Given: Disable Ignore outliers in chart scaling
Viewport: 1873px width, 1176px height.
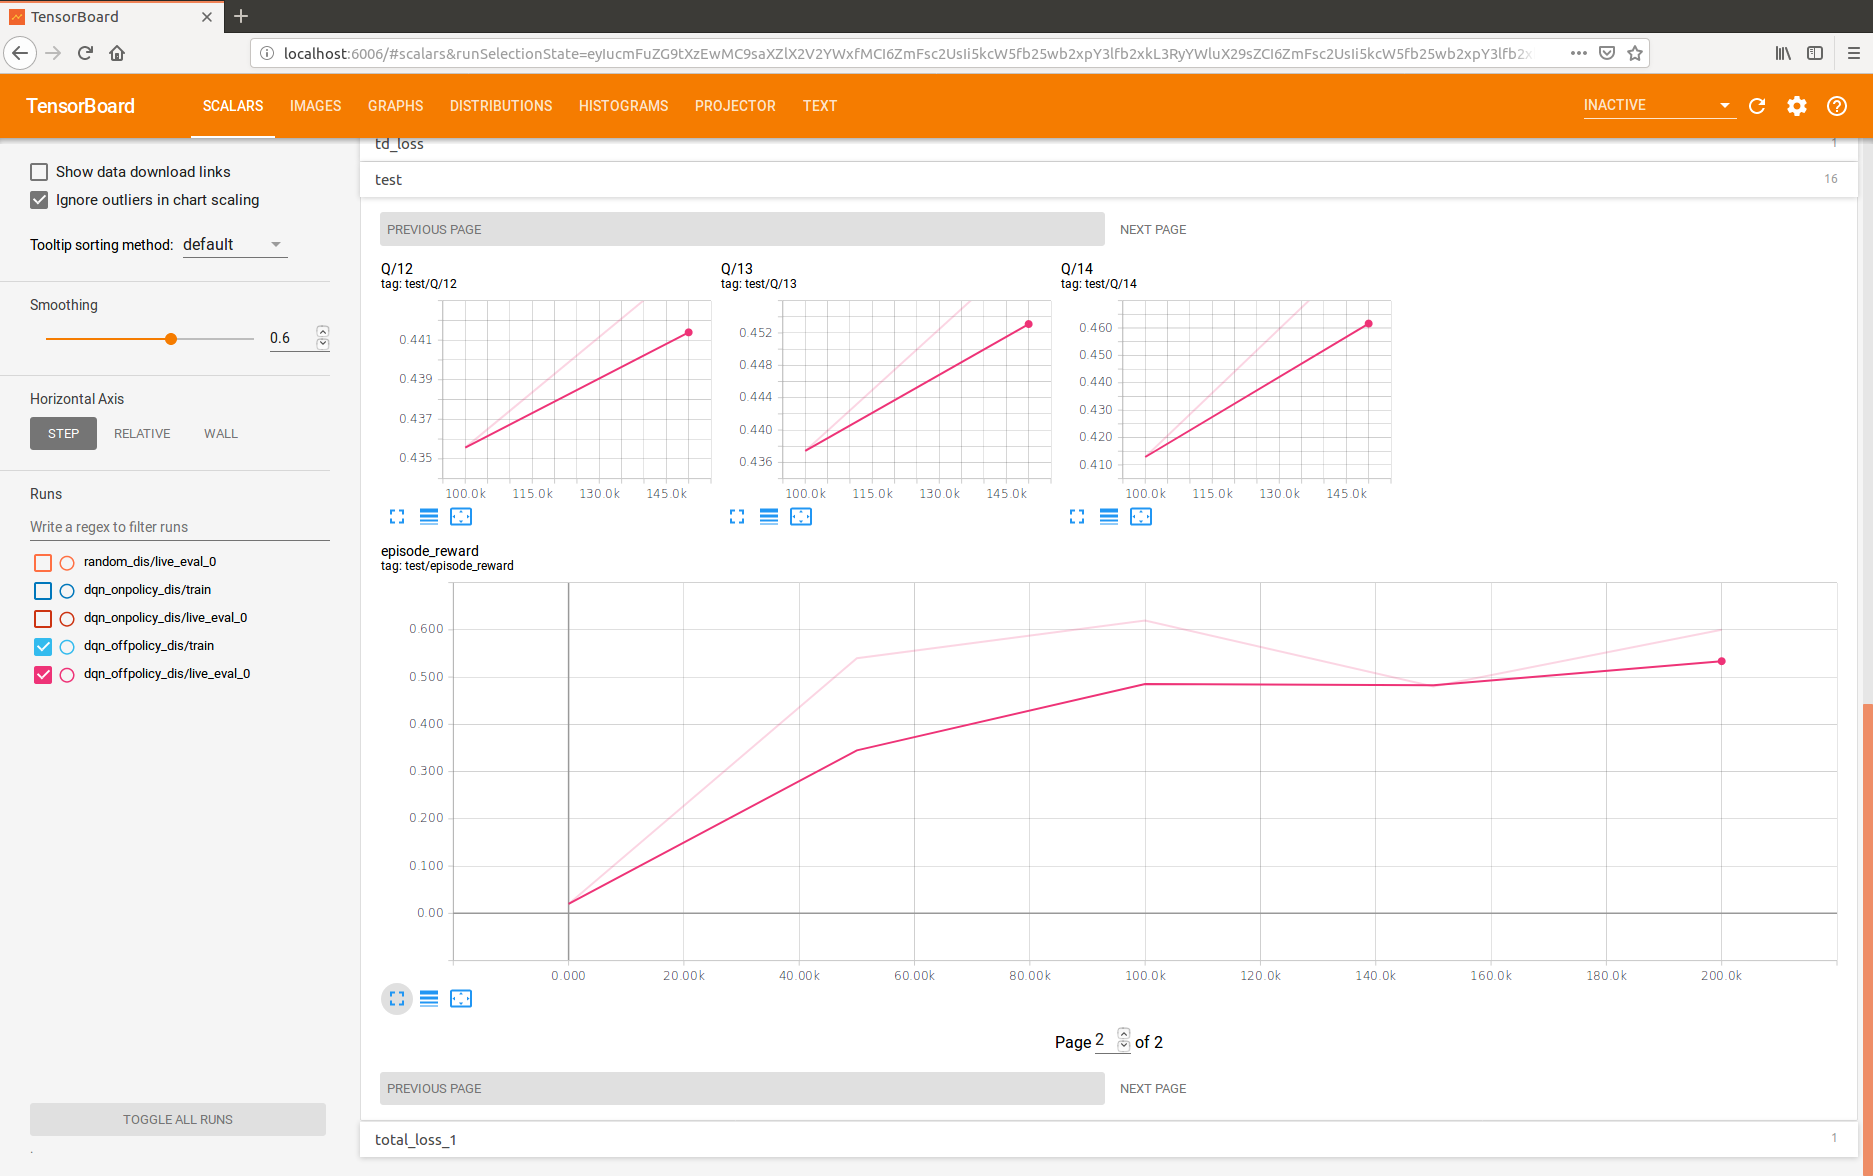Looking at the screenshot, I should click(38, 200).
